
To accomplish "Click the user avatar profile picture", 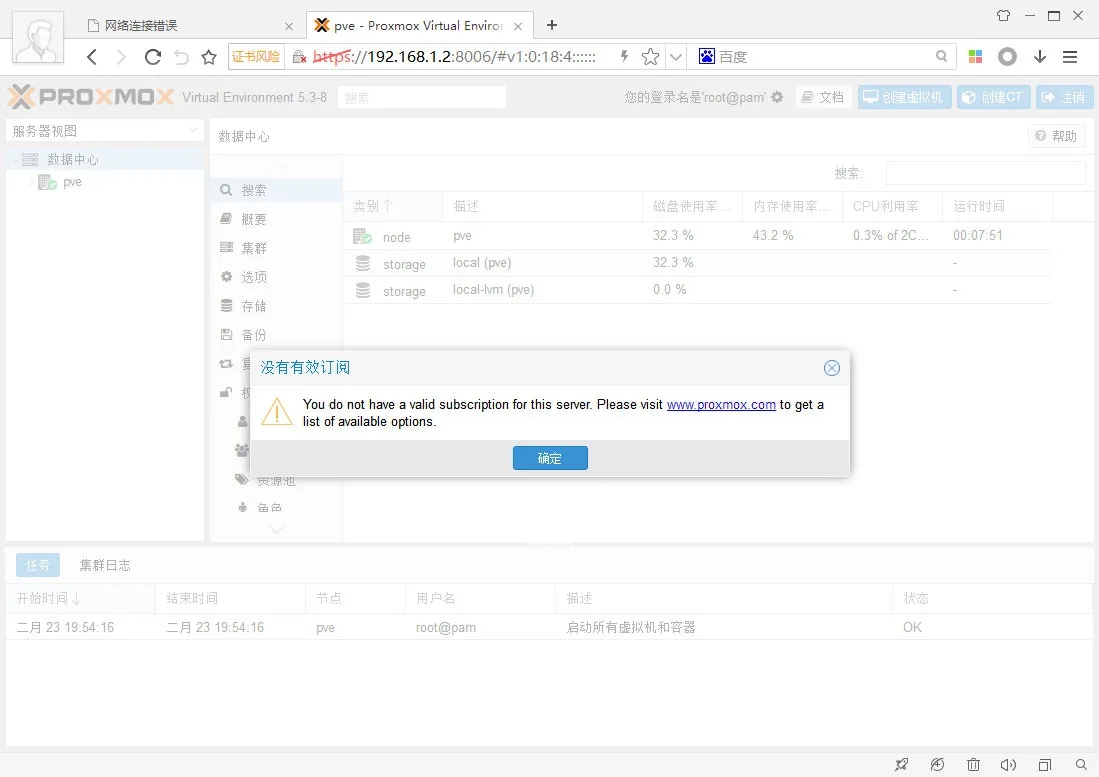I will [38, 39].
